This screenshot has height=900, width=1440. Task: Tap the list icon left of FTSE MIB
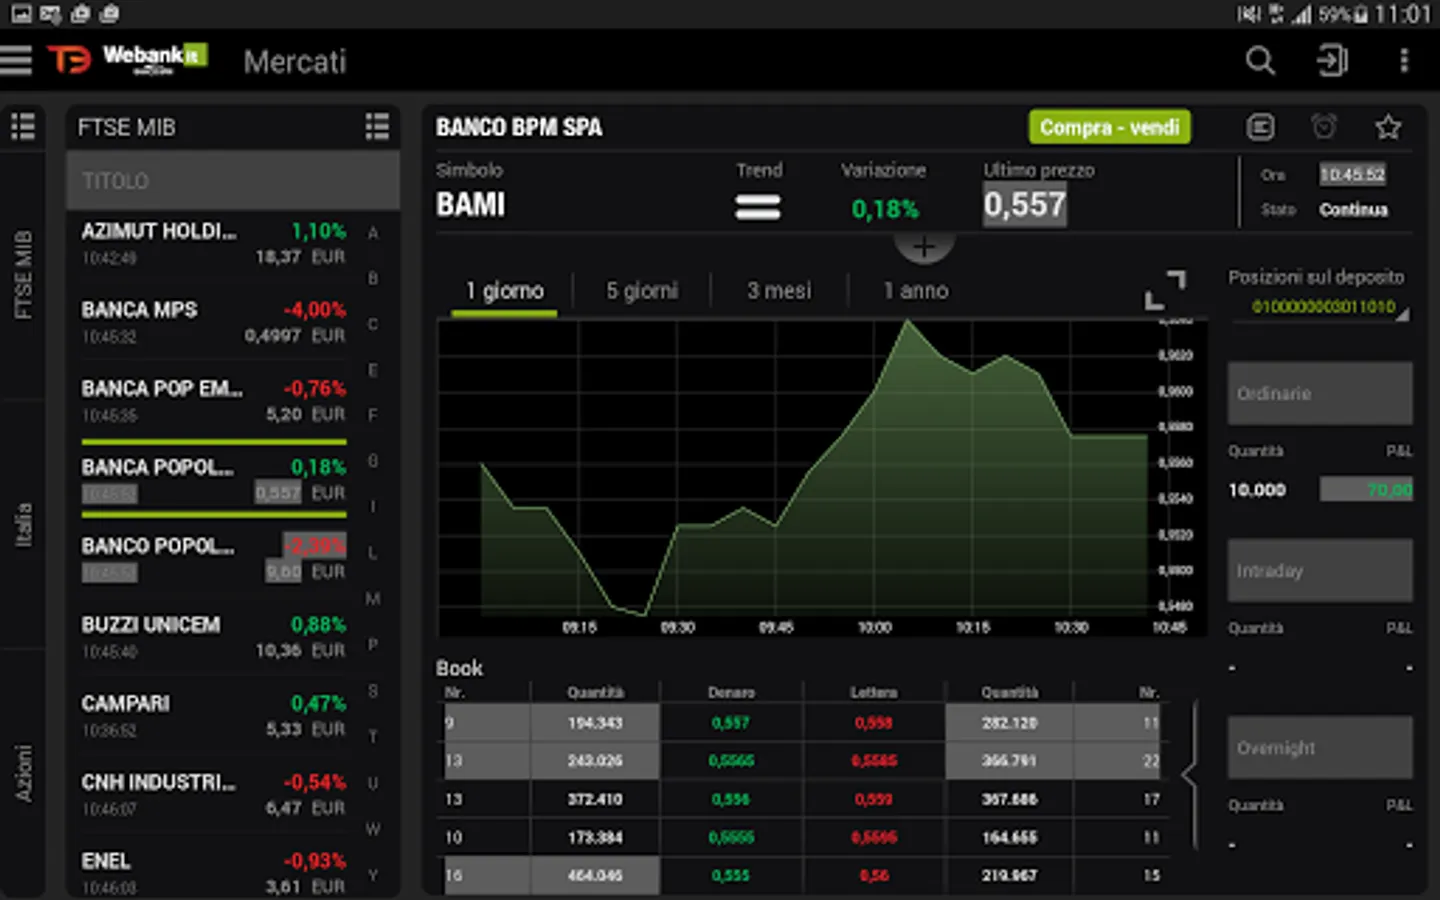tap(23, 127)
